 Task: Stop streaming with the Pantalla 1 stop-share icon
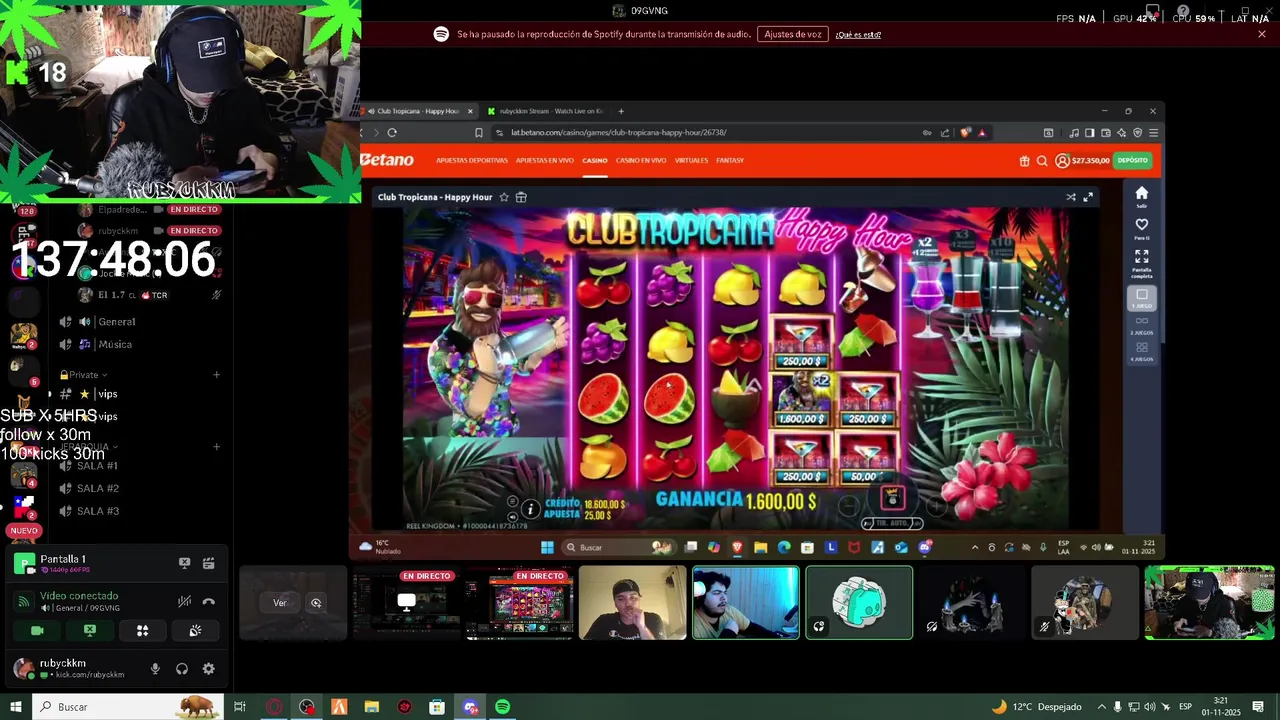184,563
